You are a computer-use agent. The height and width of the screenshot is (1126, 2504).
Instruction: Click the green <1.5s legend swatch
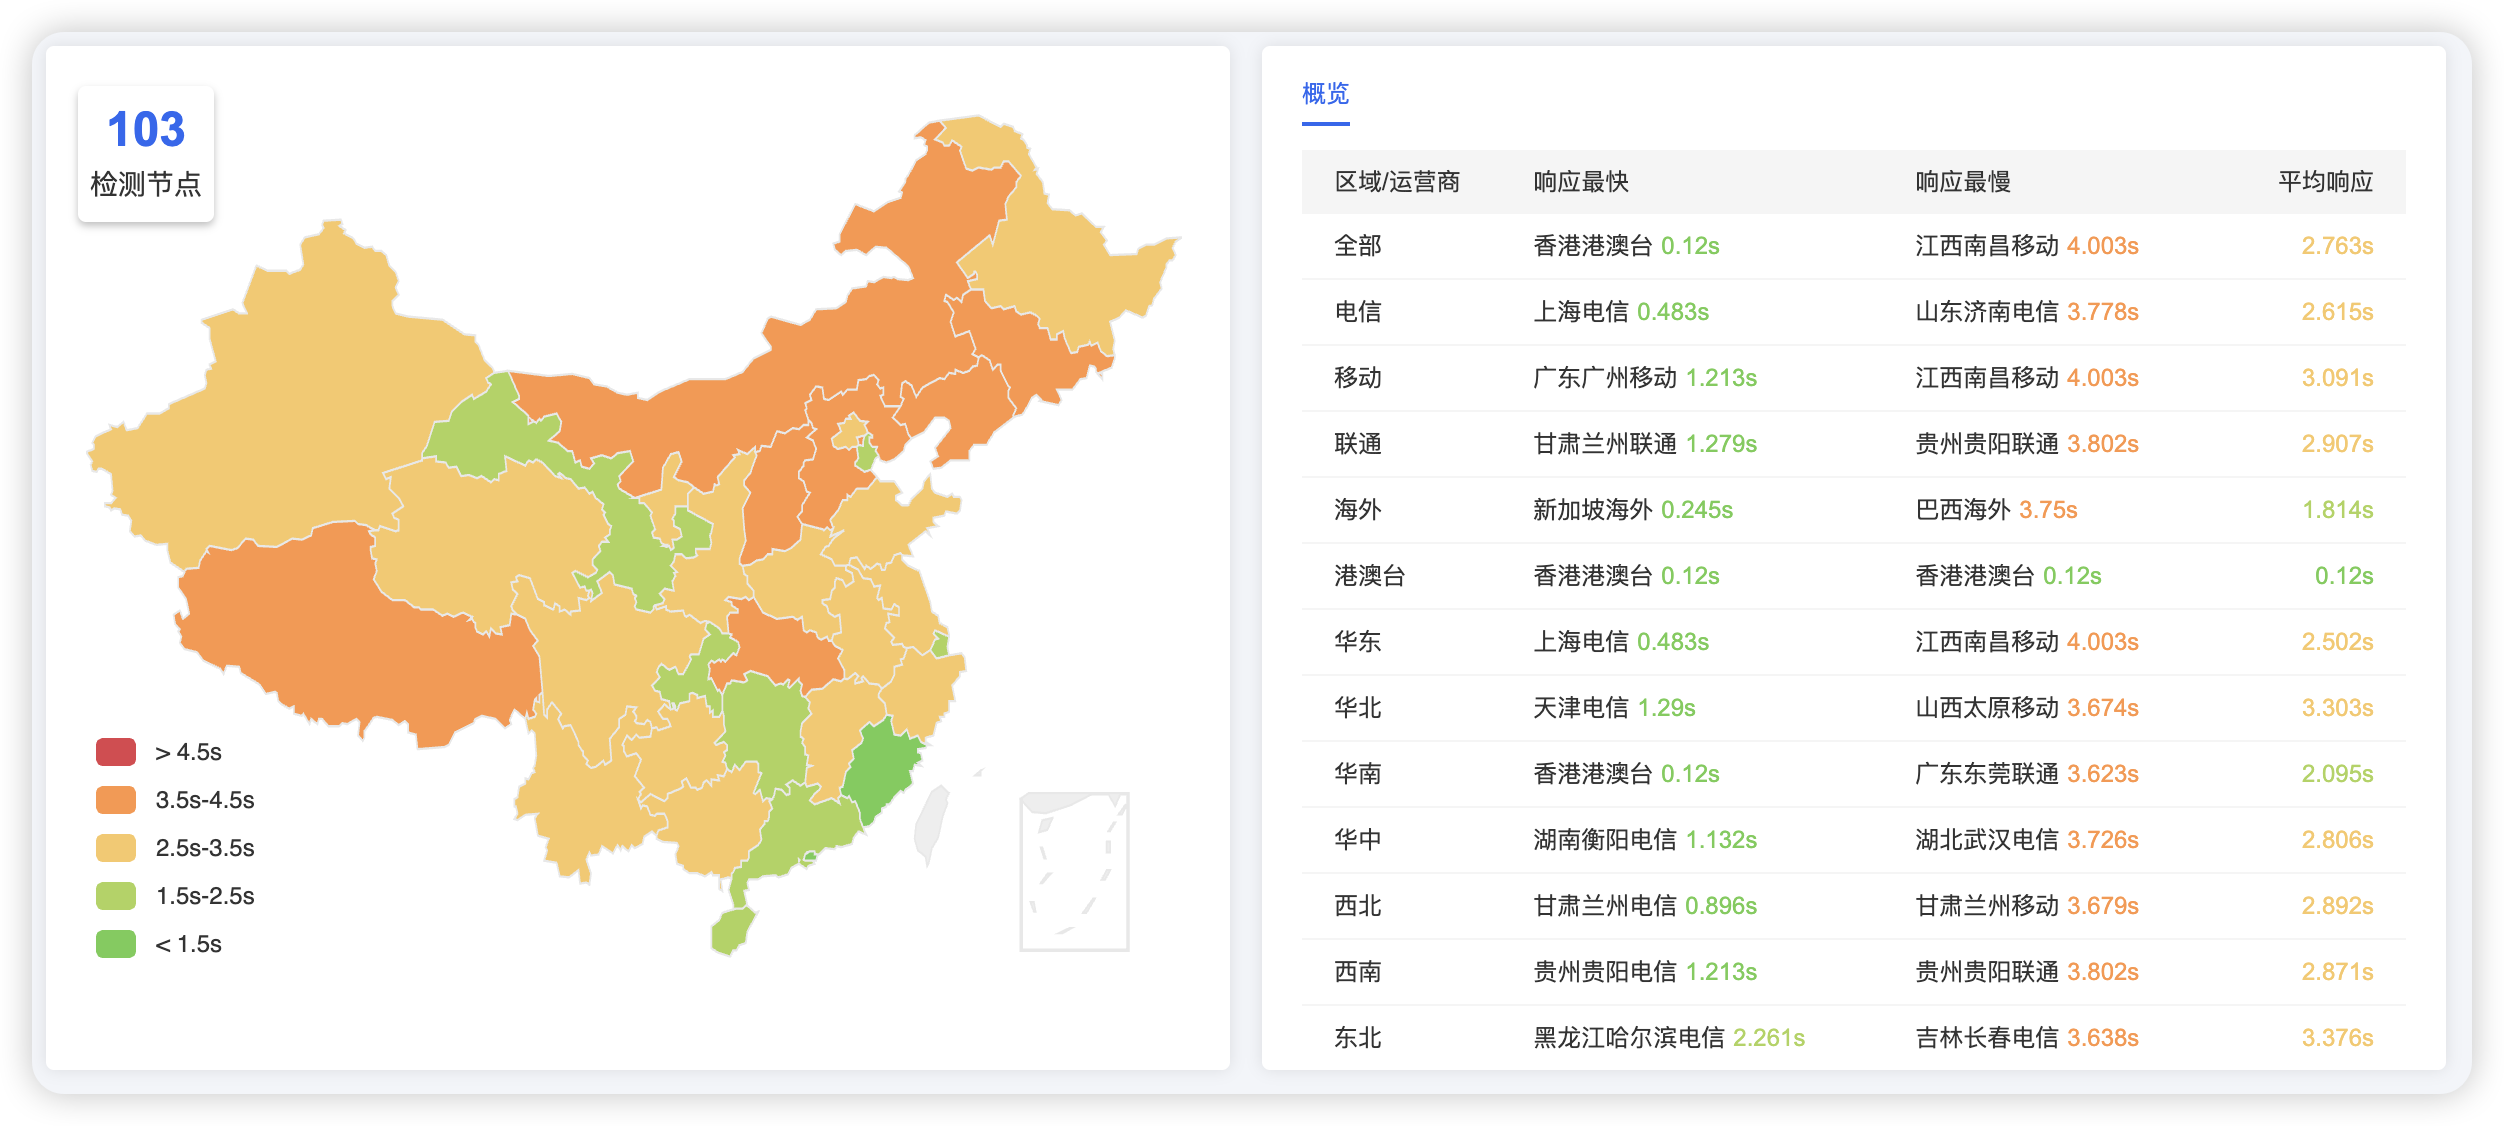[116, 944]
